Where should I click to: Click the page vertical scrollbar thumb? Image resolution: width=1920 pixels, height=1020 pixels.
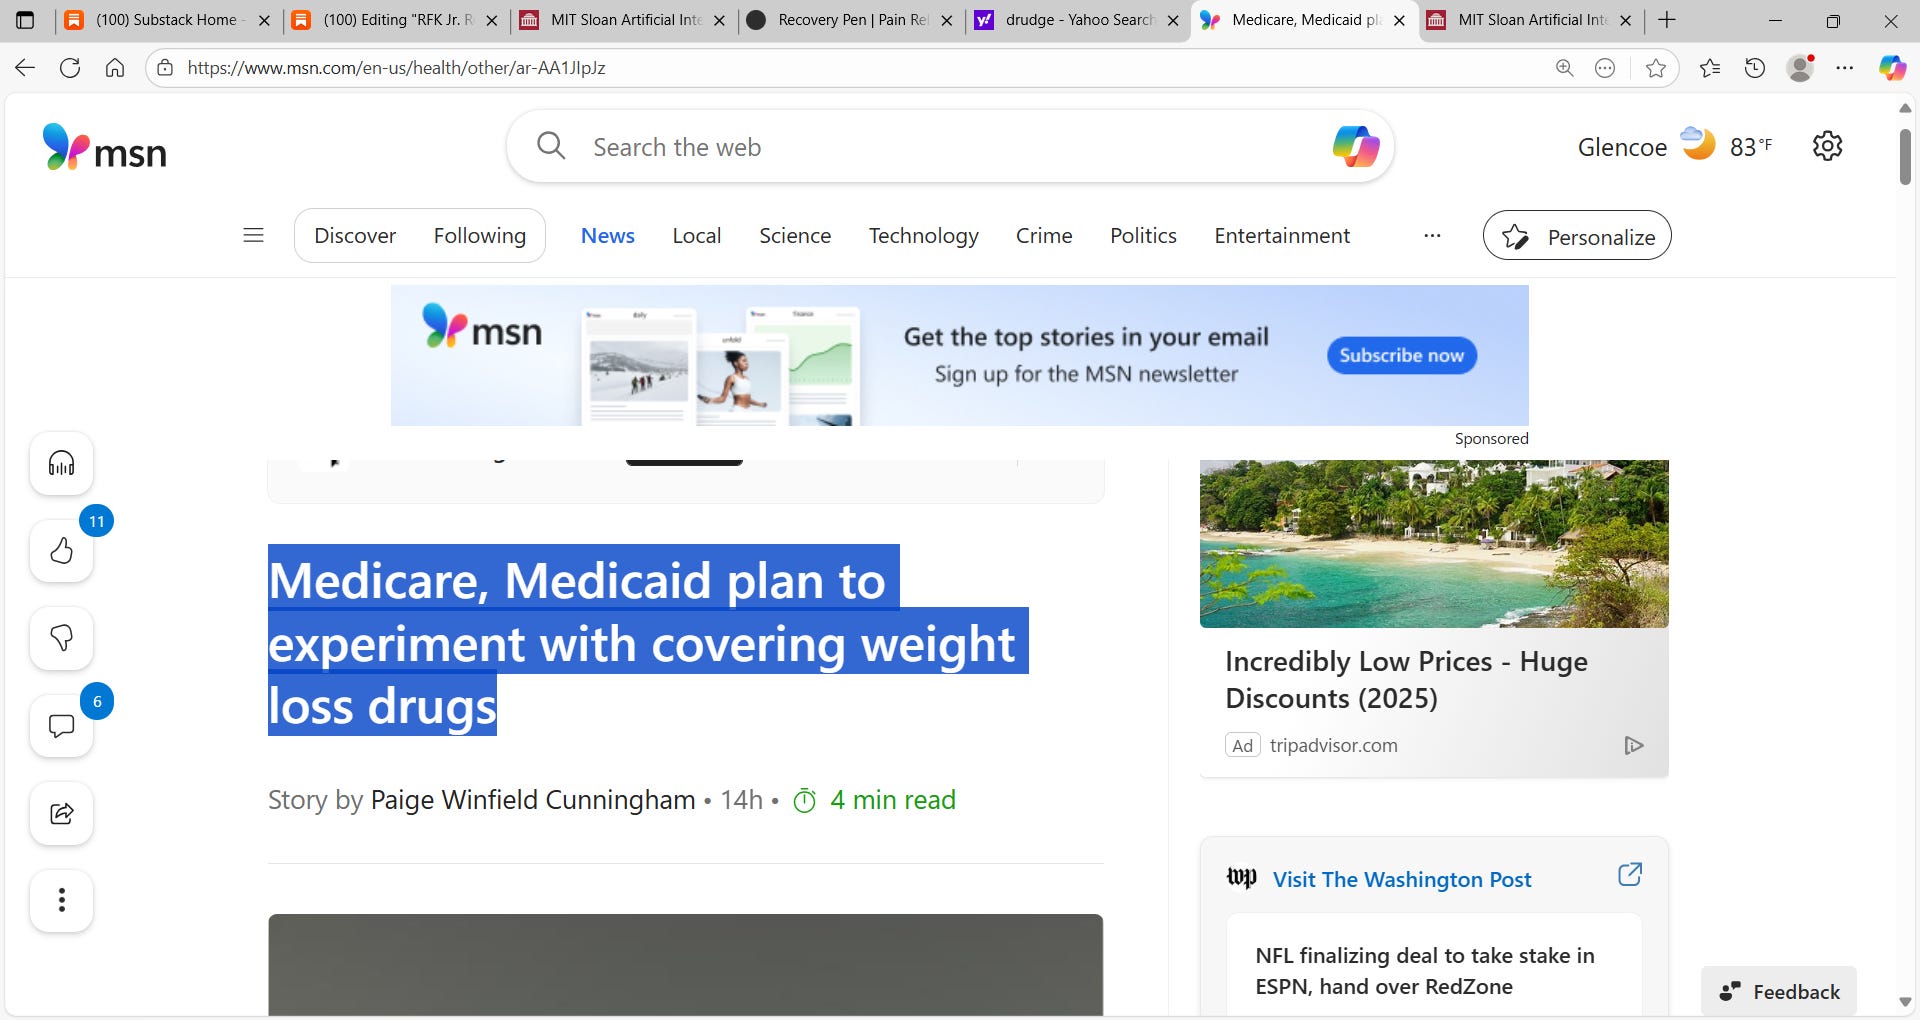[1905, 157]
